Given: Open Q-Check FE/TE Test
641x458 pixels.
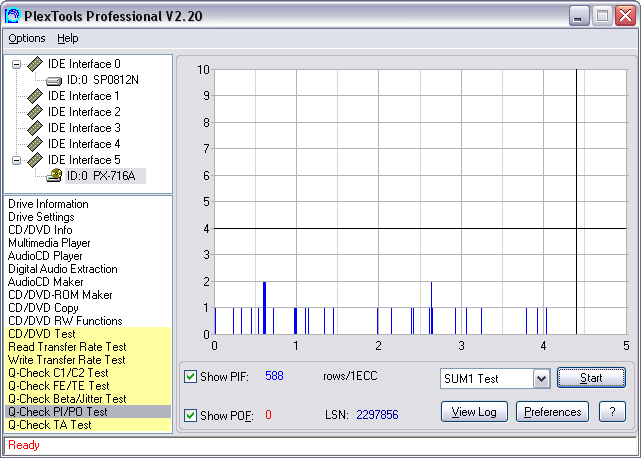Looking at the screenshot, I should [88, 386].
